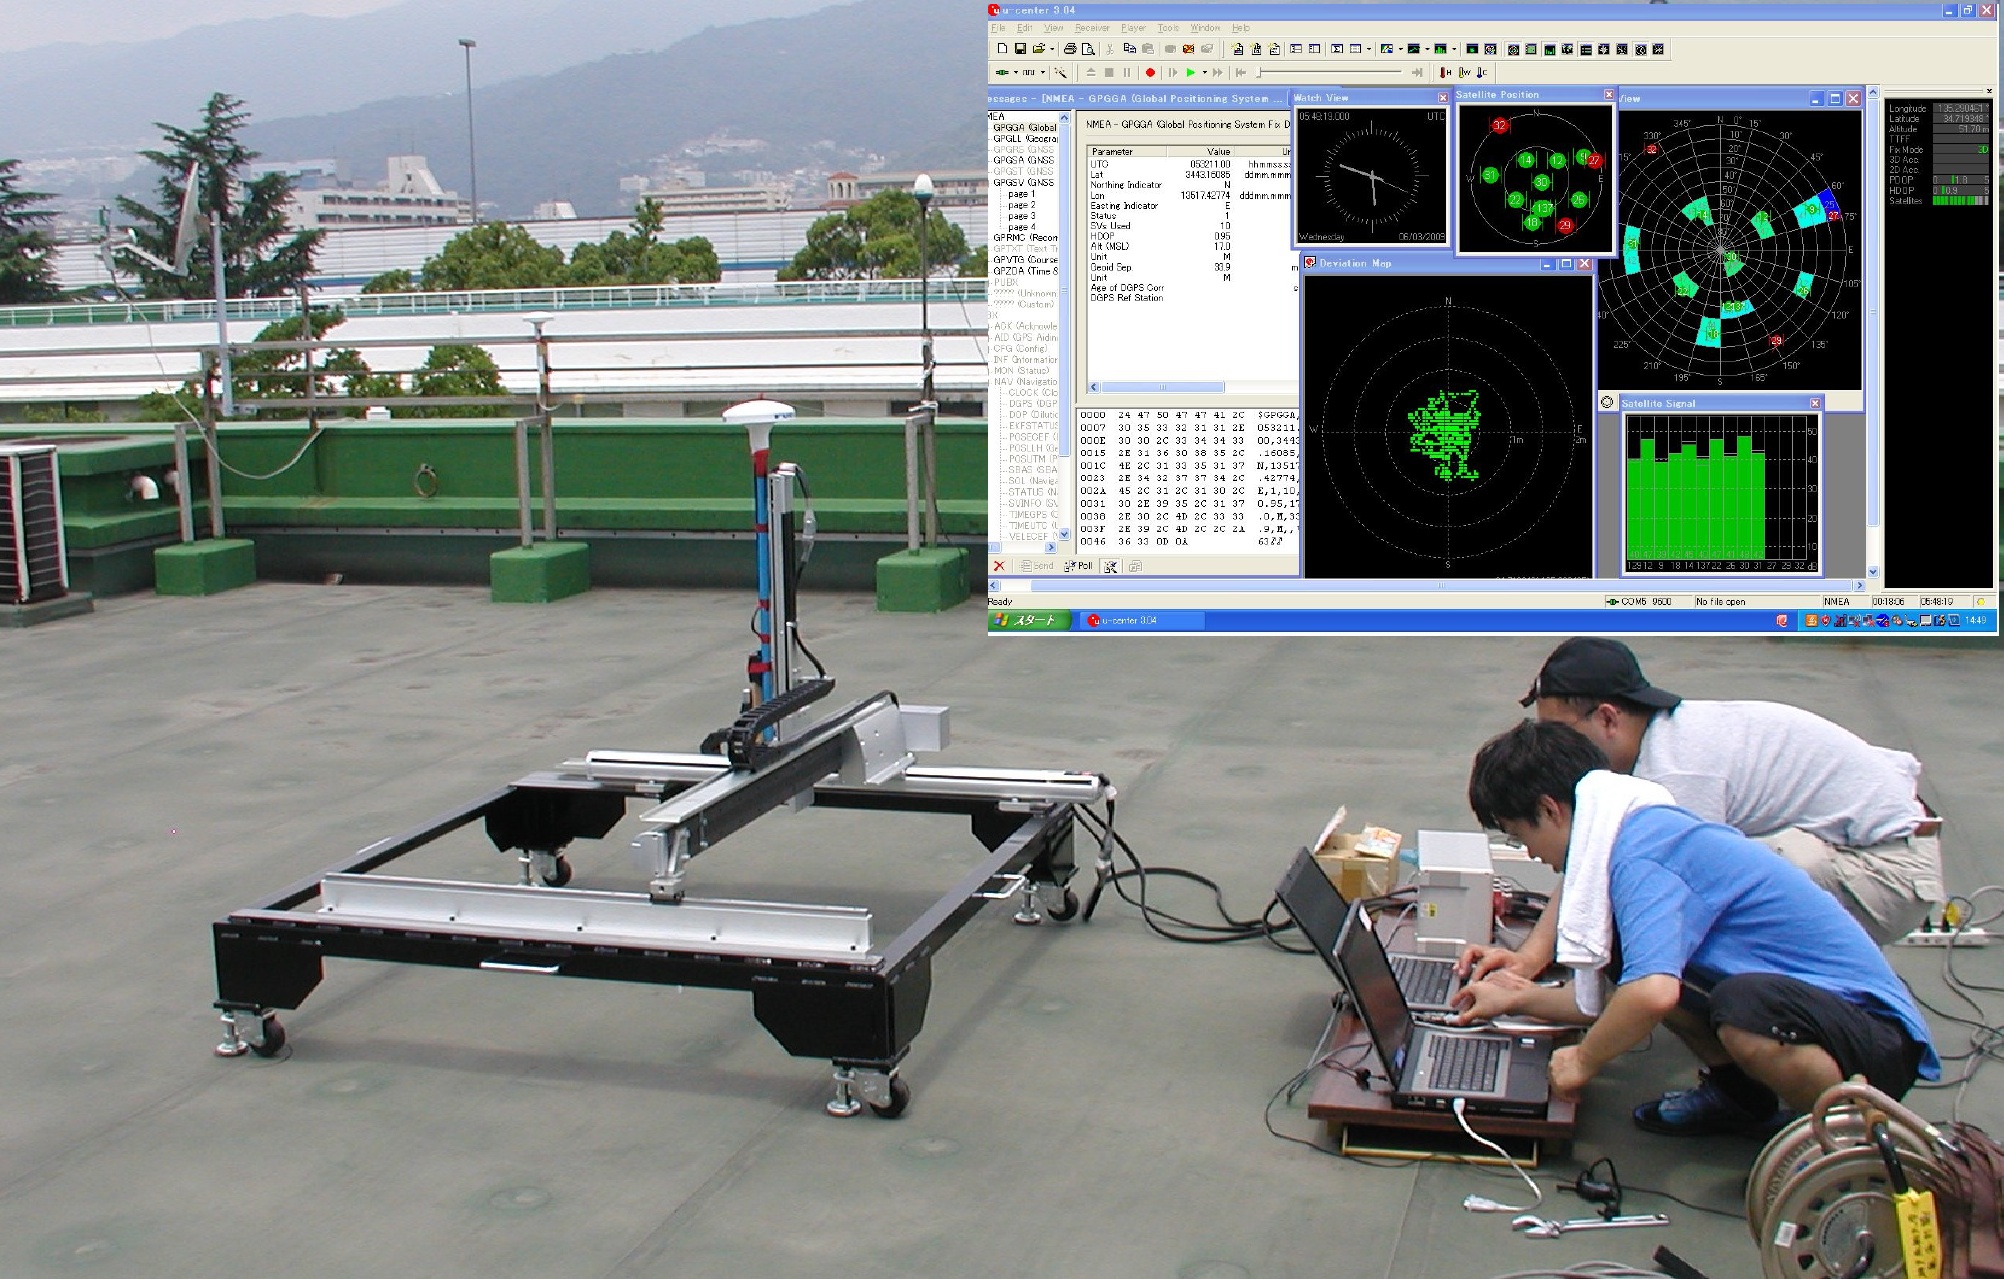Select GPRMC message in the tree
This screenshot has width=2004, height=1279.
[1025, 238]
